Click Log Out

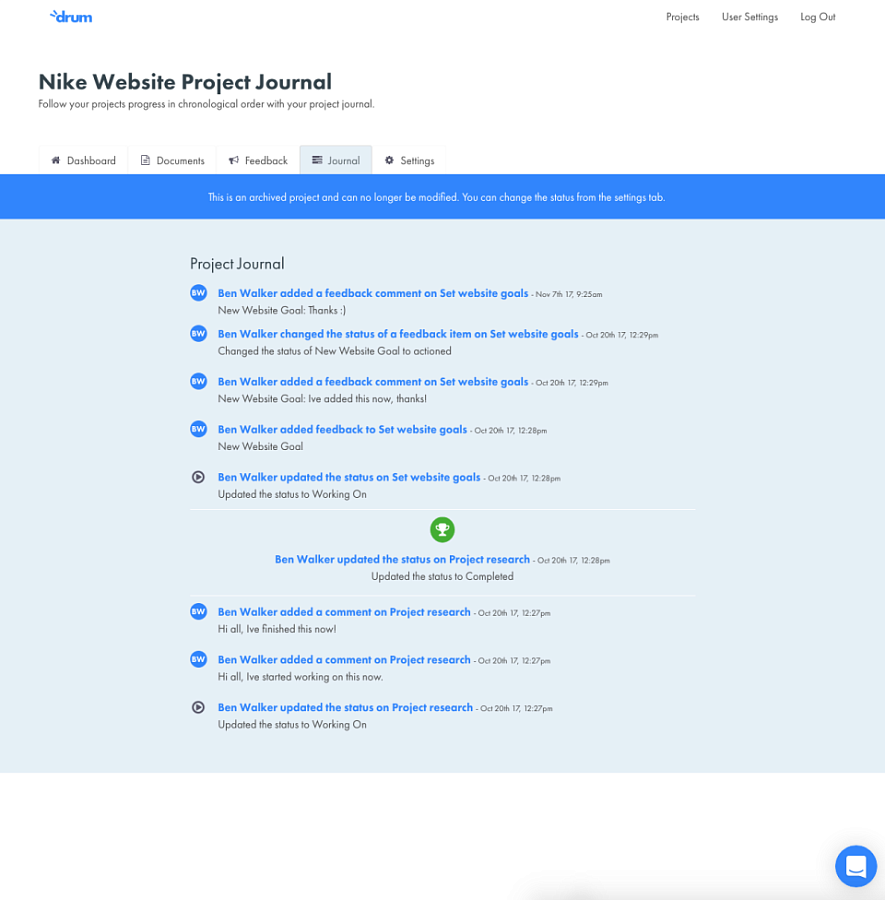click(x=818, y=17)
